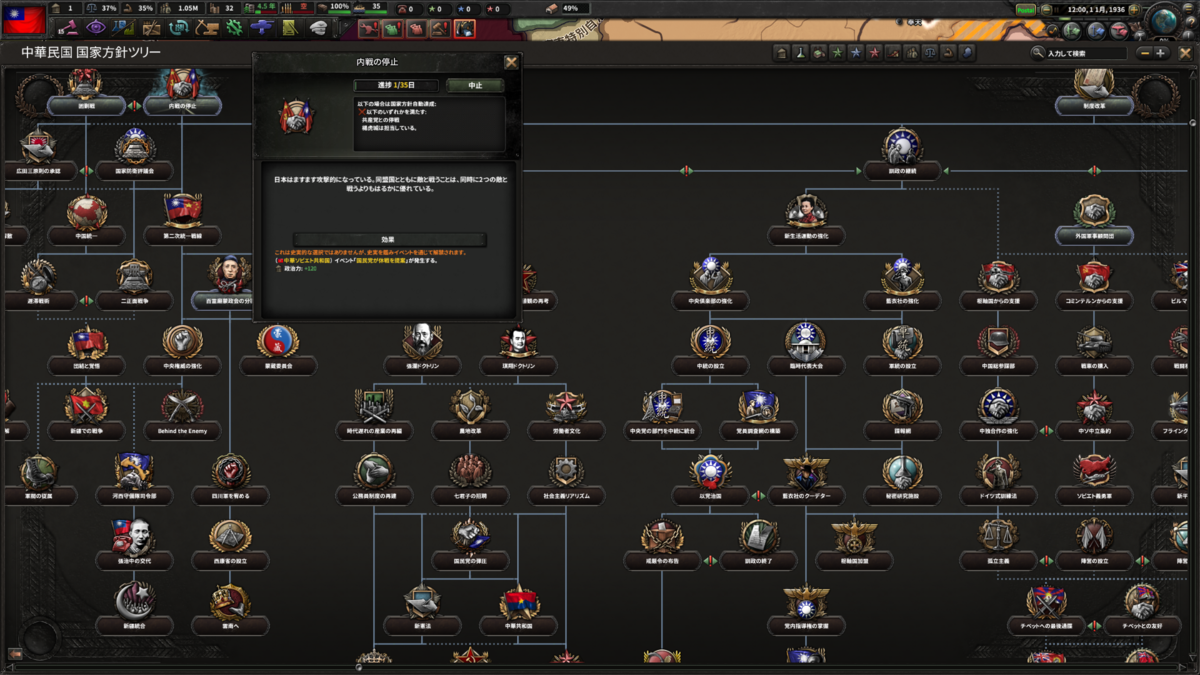Toggle the flexed arm focus filter
This screenshot has height=675, width=1200.
pyautogui.click(x=948, y=53)
